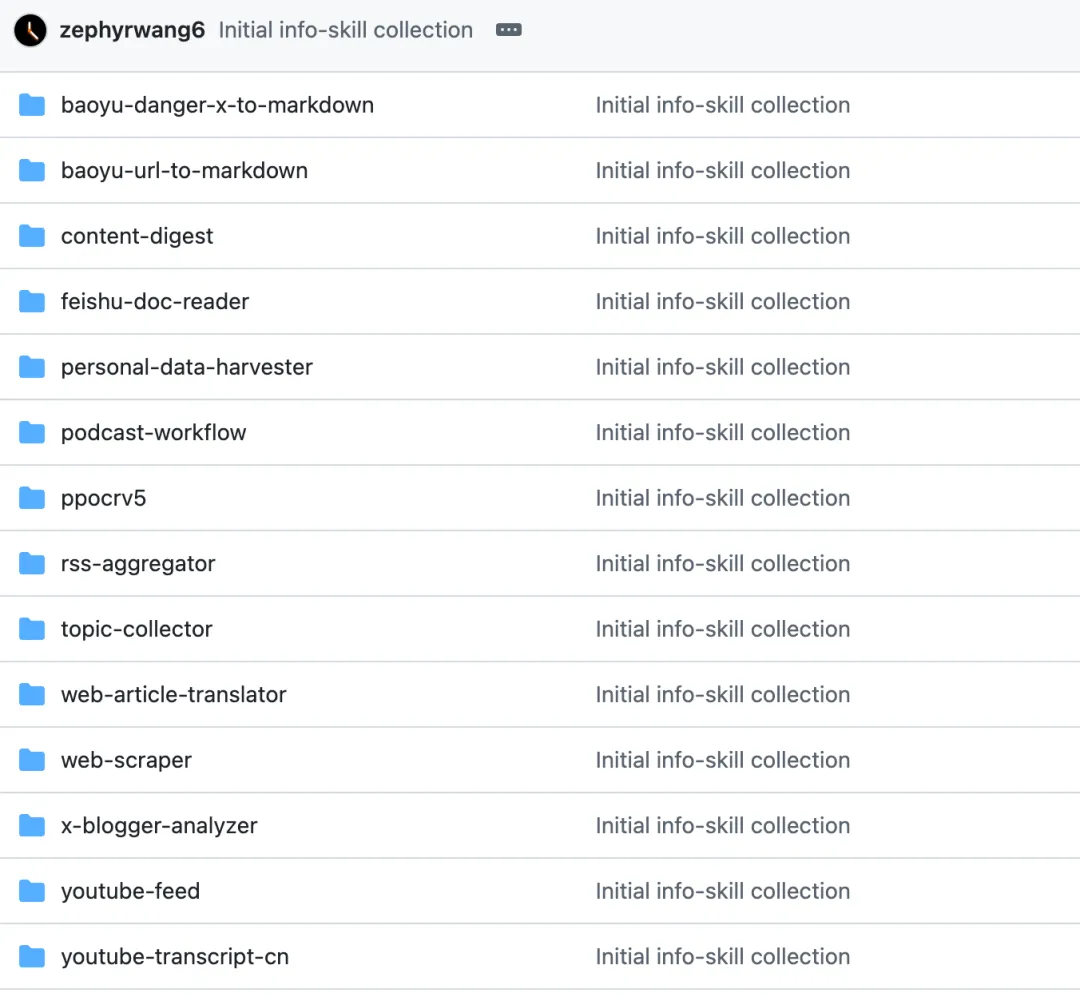Click personal-data-harvester folder icon
Image resolution: width=1080 pixels, height=997 pixels.
32,367
